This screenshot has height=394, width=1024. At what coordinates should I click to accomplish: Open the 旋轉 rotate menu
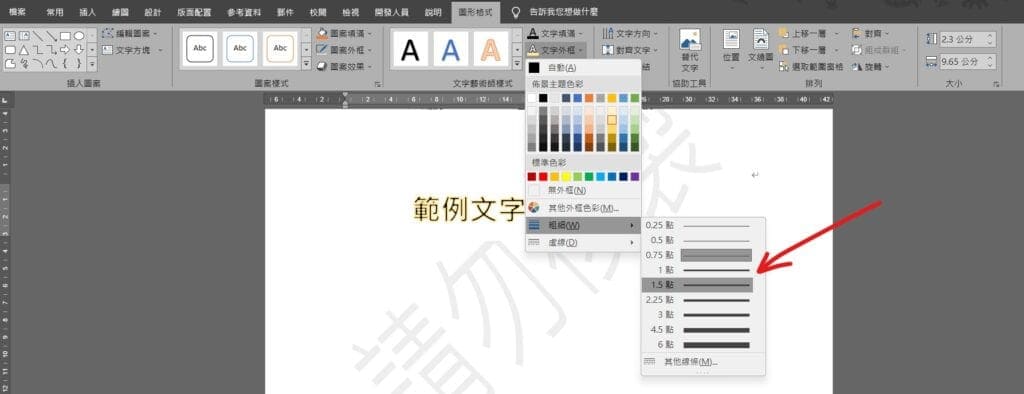point(871,67)
